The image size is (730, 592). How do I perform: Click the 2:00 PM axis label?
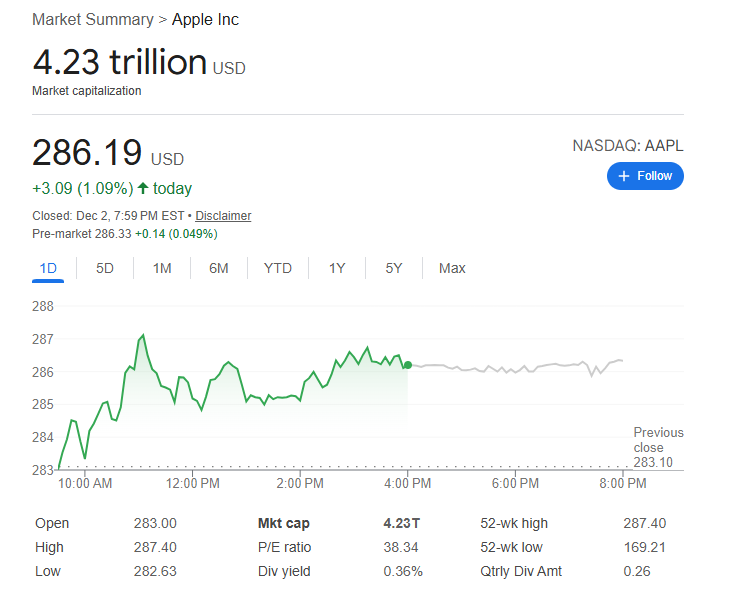click(300, 483)
